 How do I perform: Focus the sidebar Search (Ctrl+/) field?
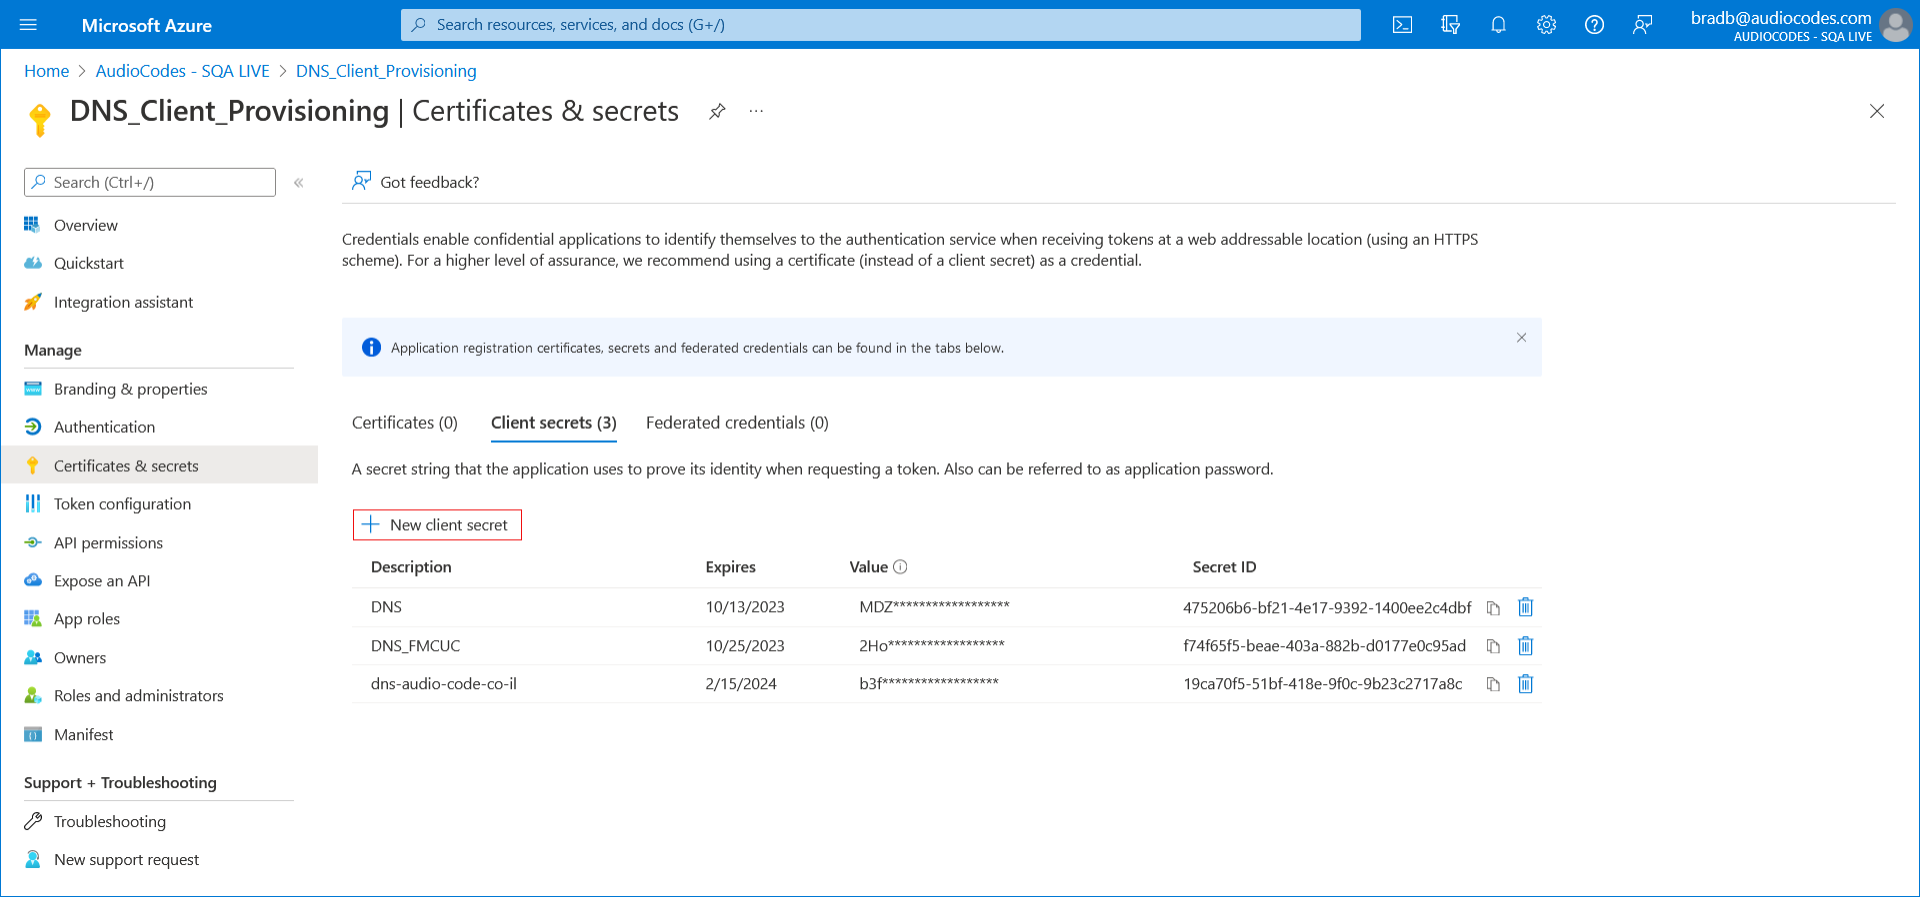pos(150,182)
